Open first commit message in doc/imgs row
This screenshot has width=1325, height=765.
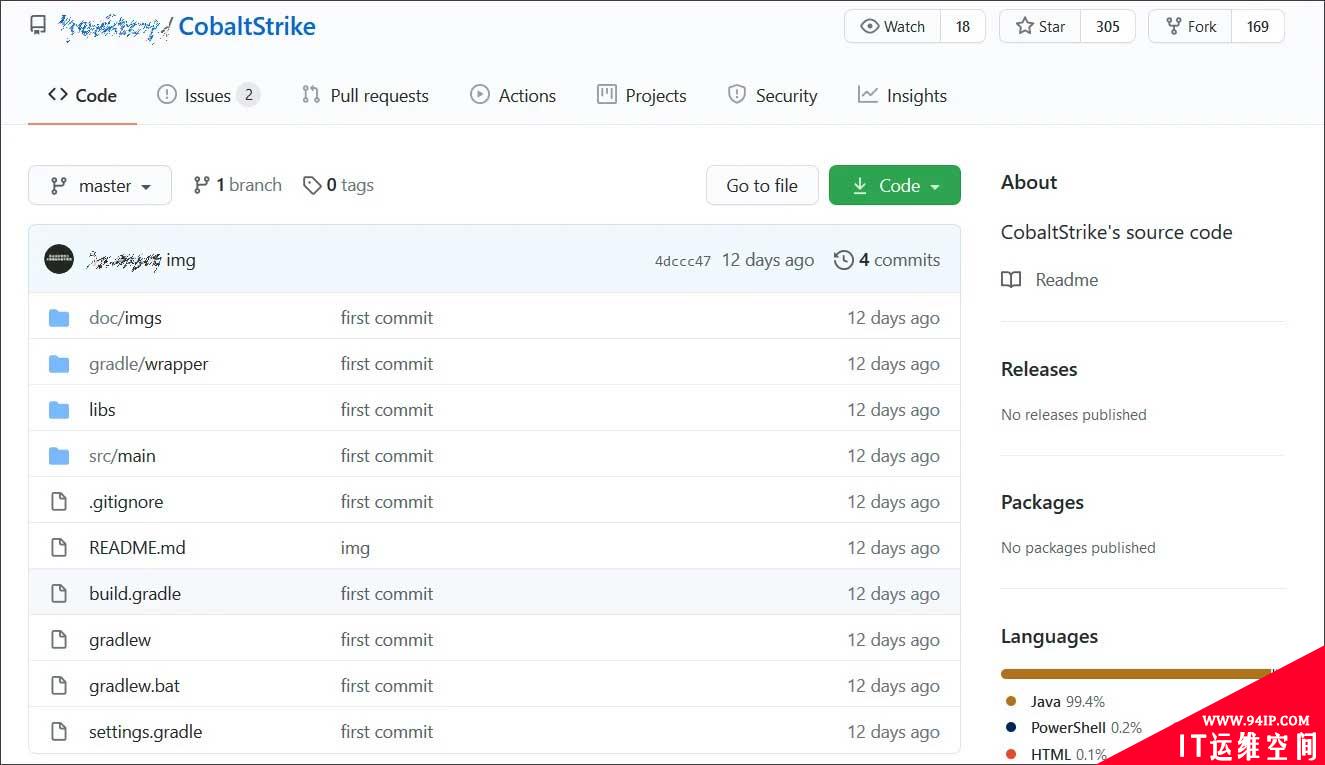pyautogui.click(x=387, y=318)
